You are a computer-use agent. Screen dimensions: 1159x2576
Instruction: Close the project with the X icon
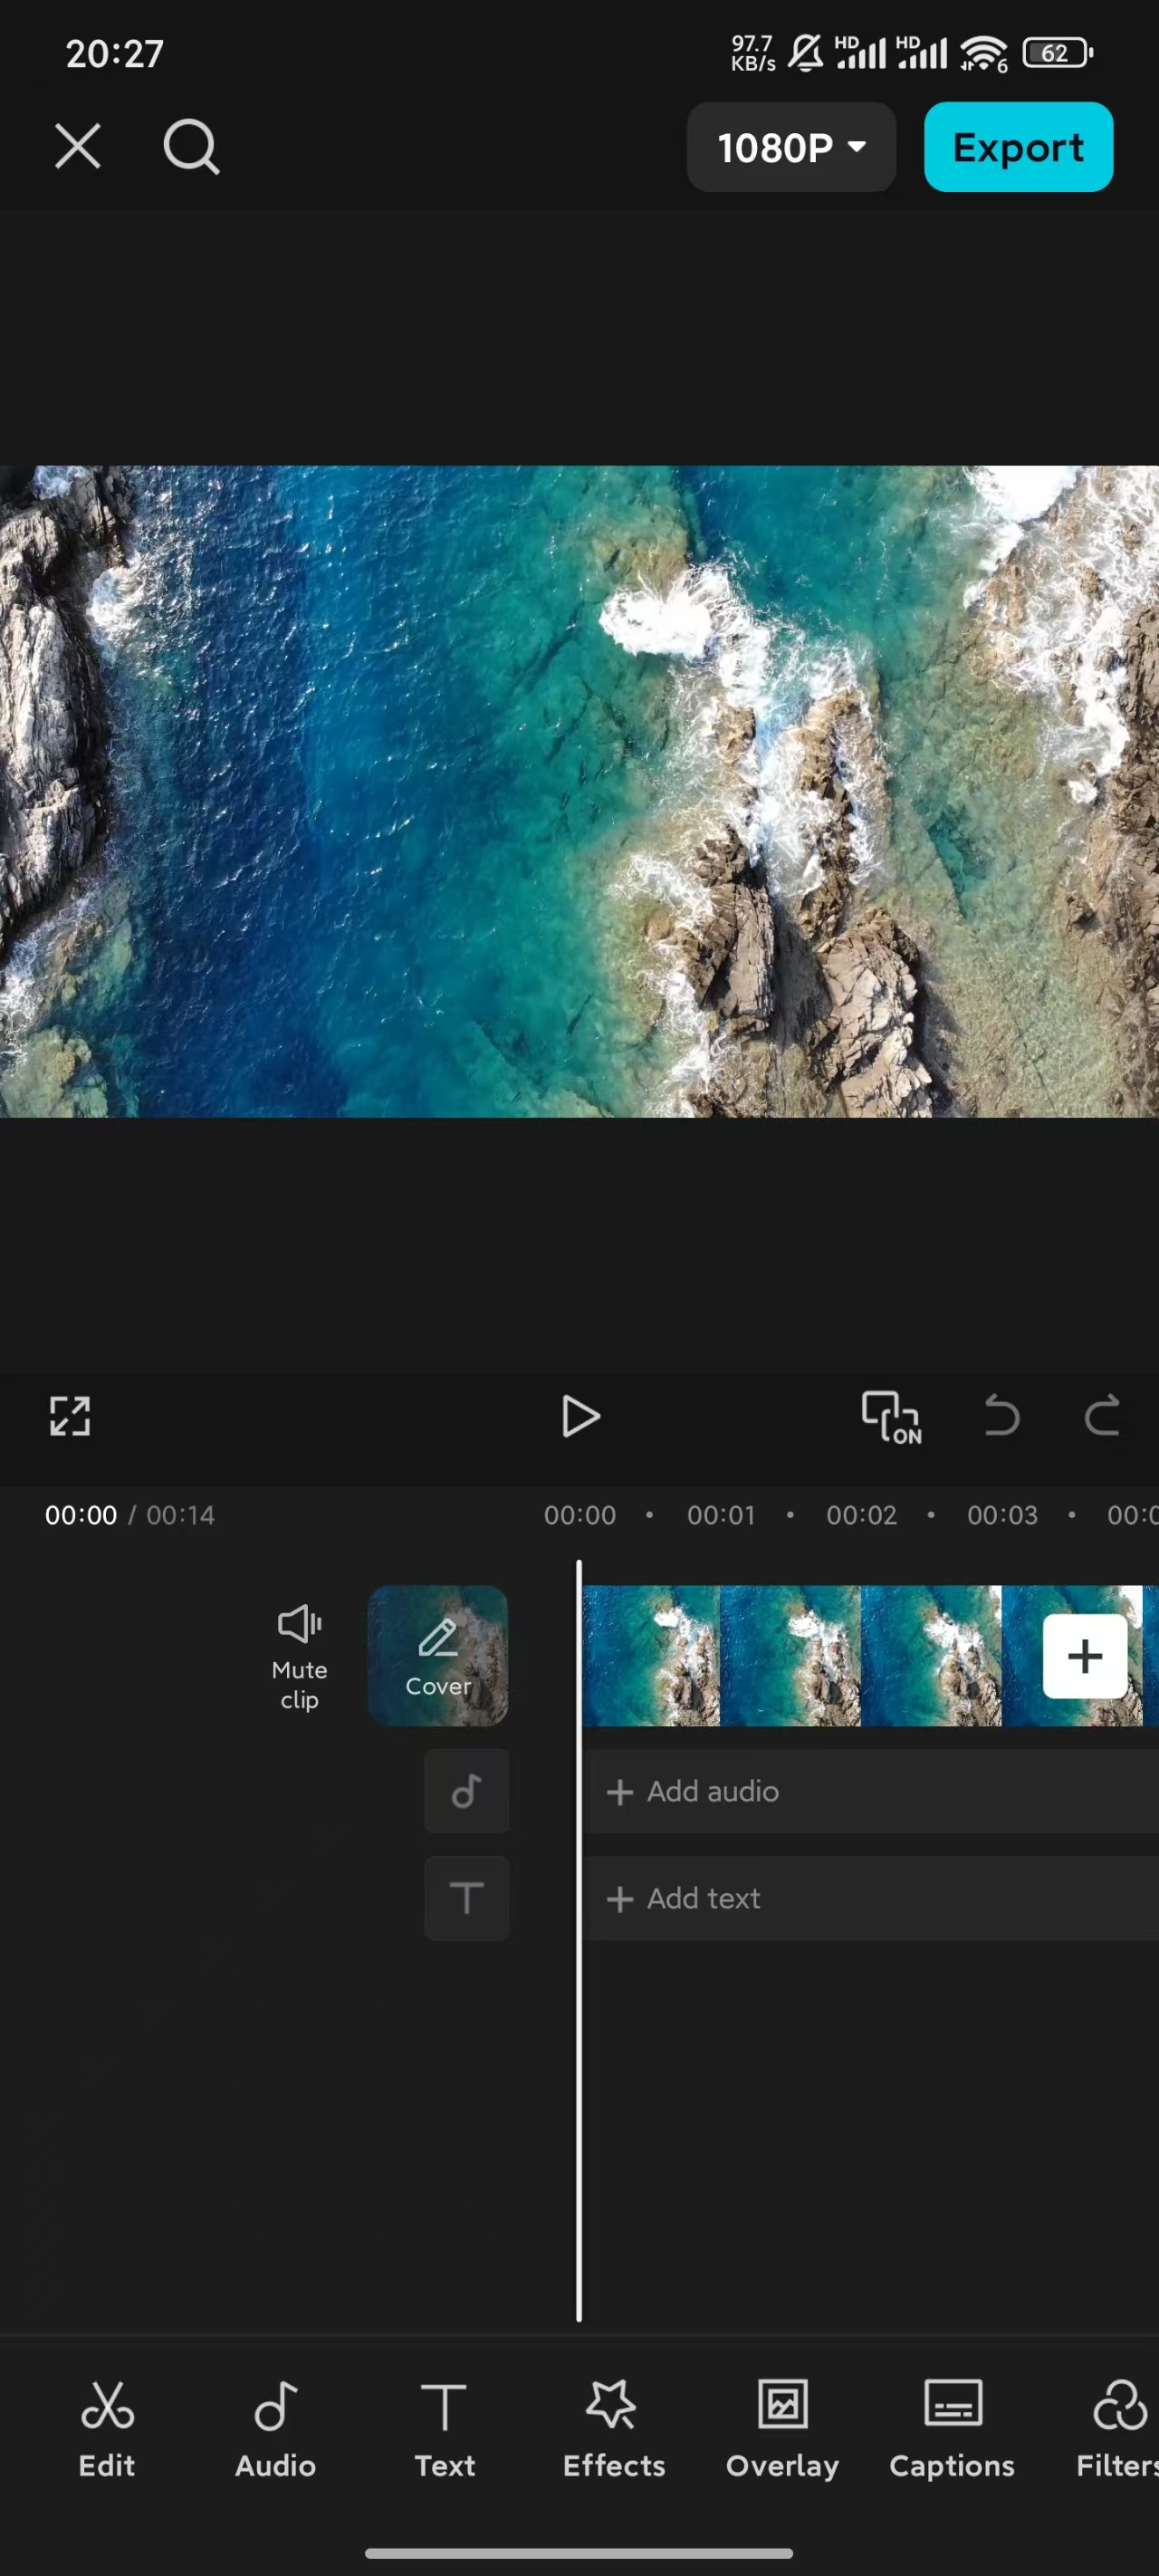click(x=77, y=147)
